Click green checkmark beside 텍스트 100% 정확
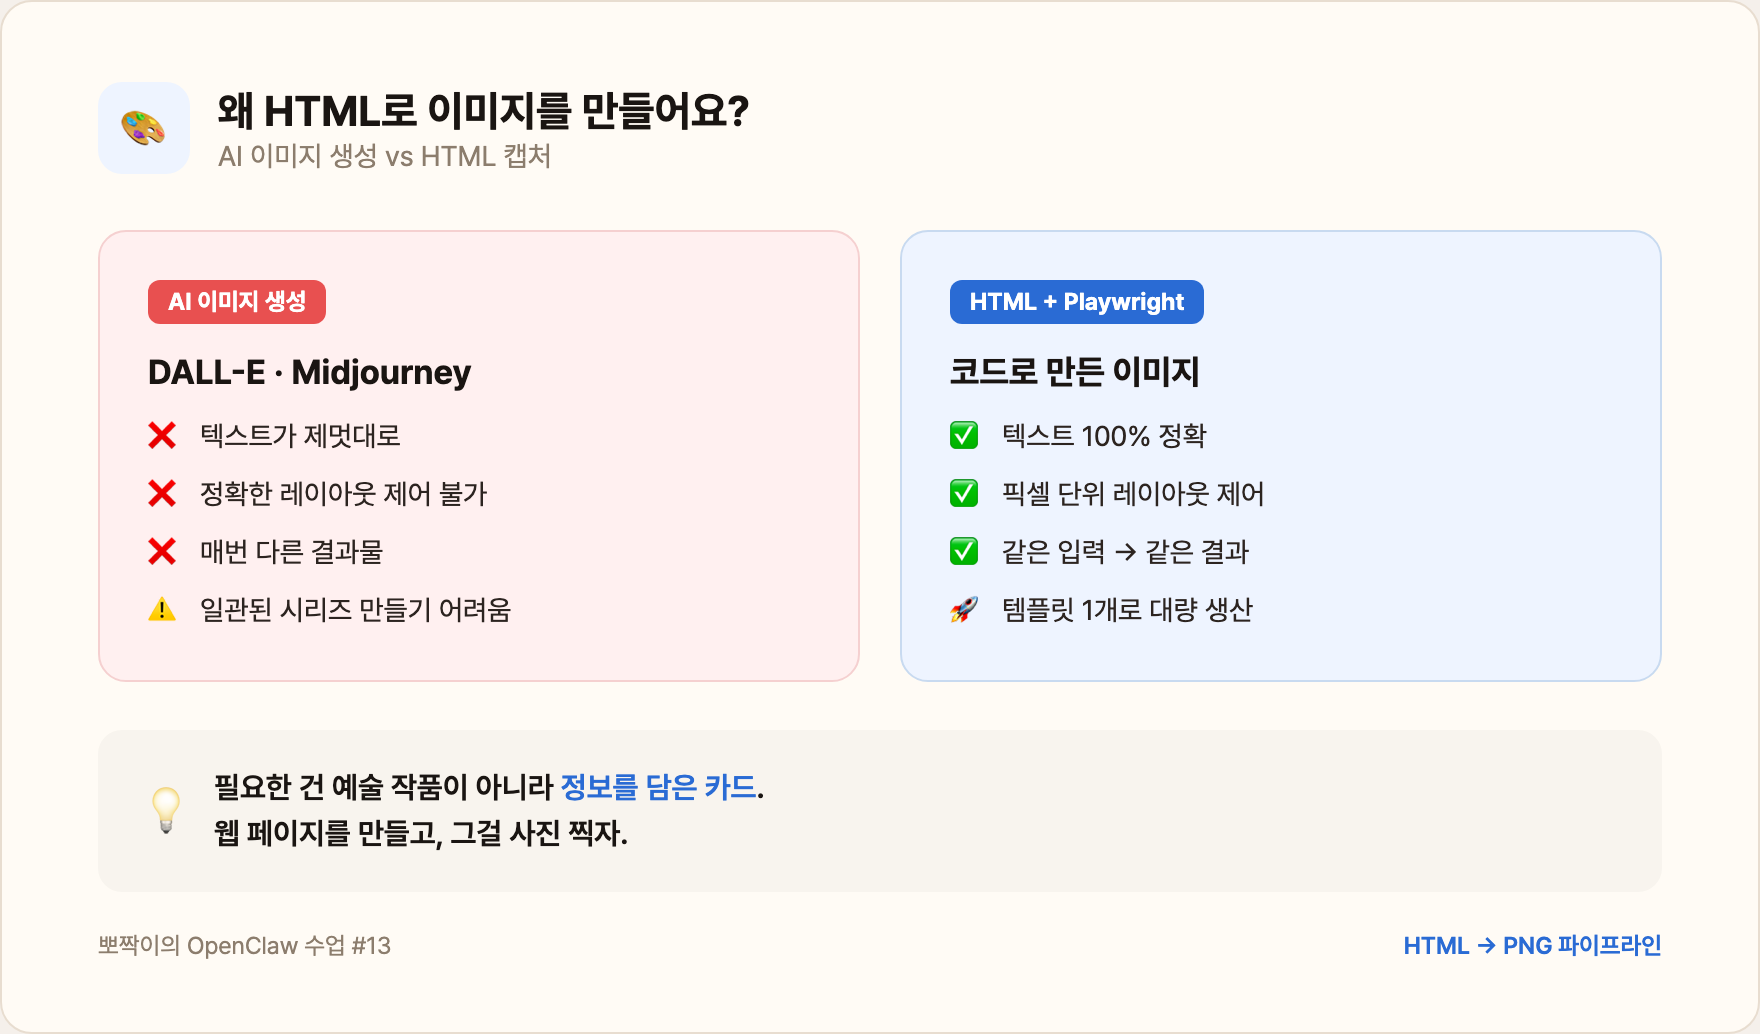Viewport: 1760px width, 1034px height. (964, 436)
